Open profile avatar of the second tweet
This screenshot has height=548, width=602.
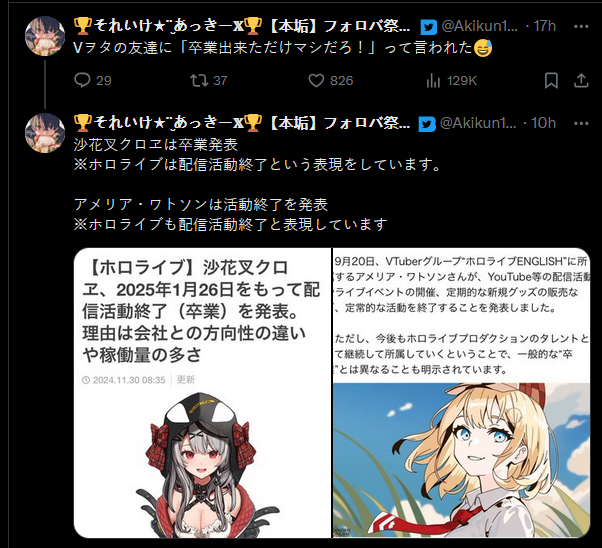[45, 133]
